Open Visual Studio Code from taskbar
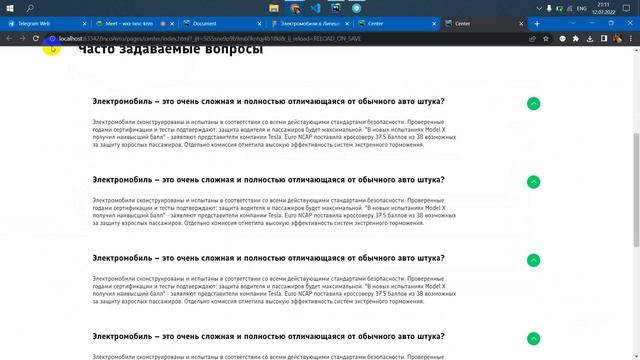Viewport: 640px width, 360px height. pyautogui.click(x=316, y=8)
